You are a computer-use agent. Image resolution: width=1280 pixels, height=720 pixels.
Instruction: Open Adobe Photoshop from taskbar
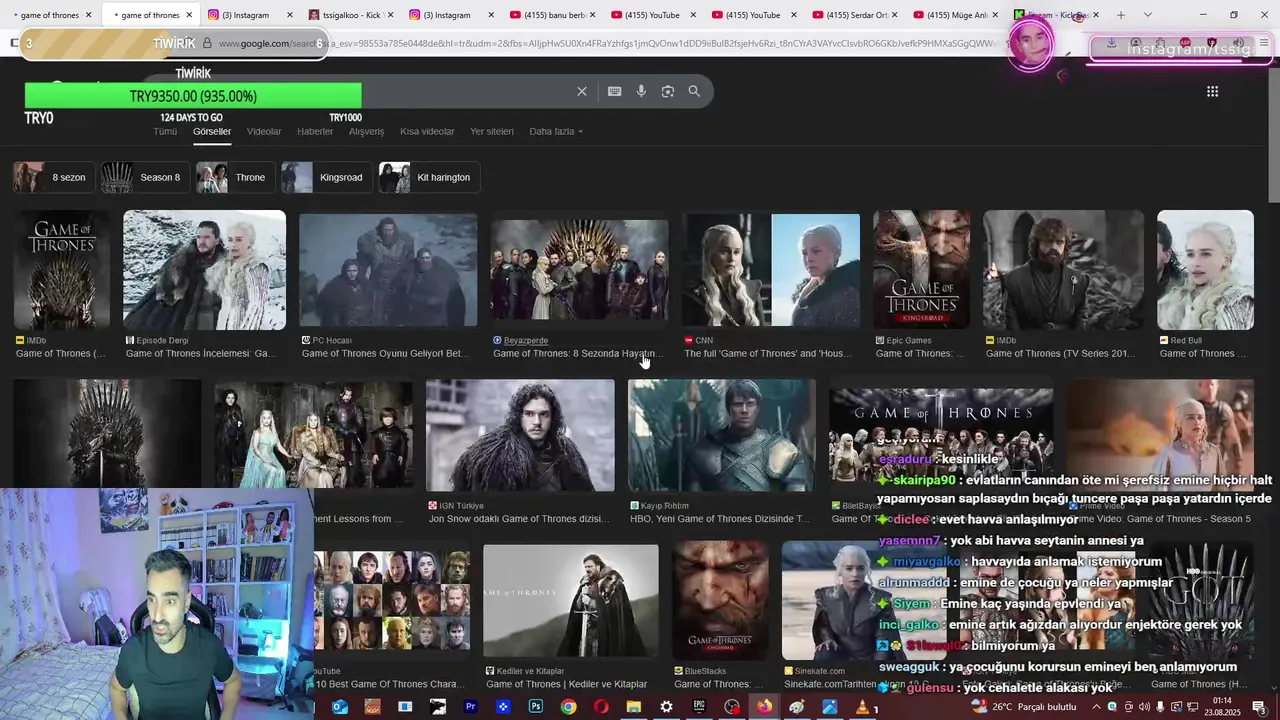pos(536,707)
